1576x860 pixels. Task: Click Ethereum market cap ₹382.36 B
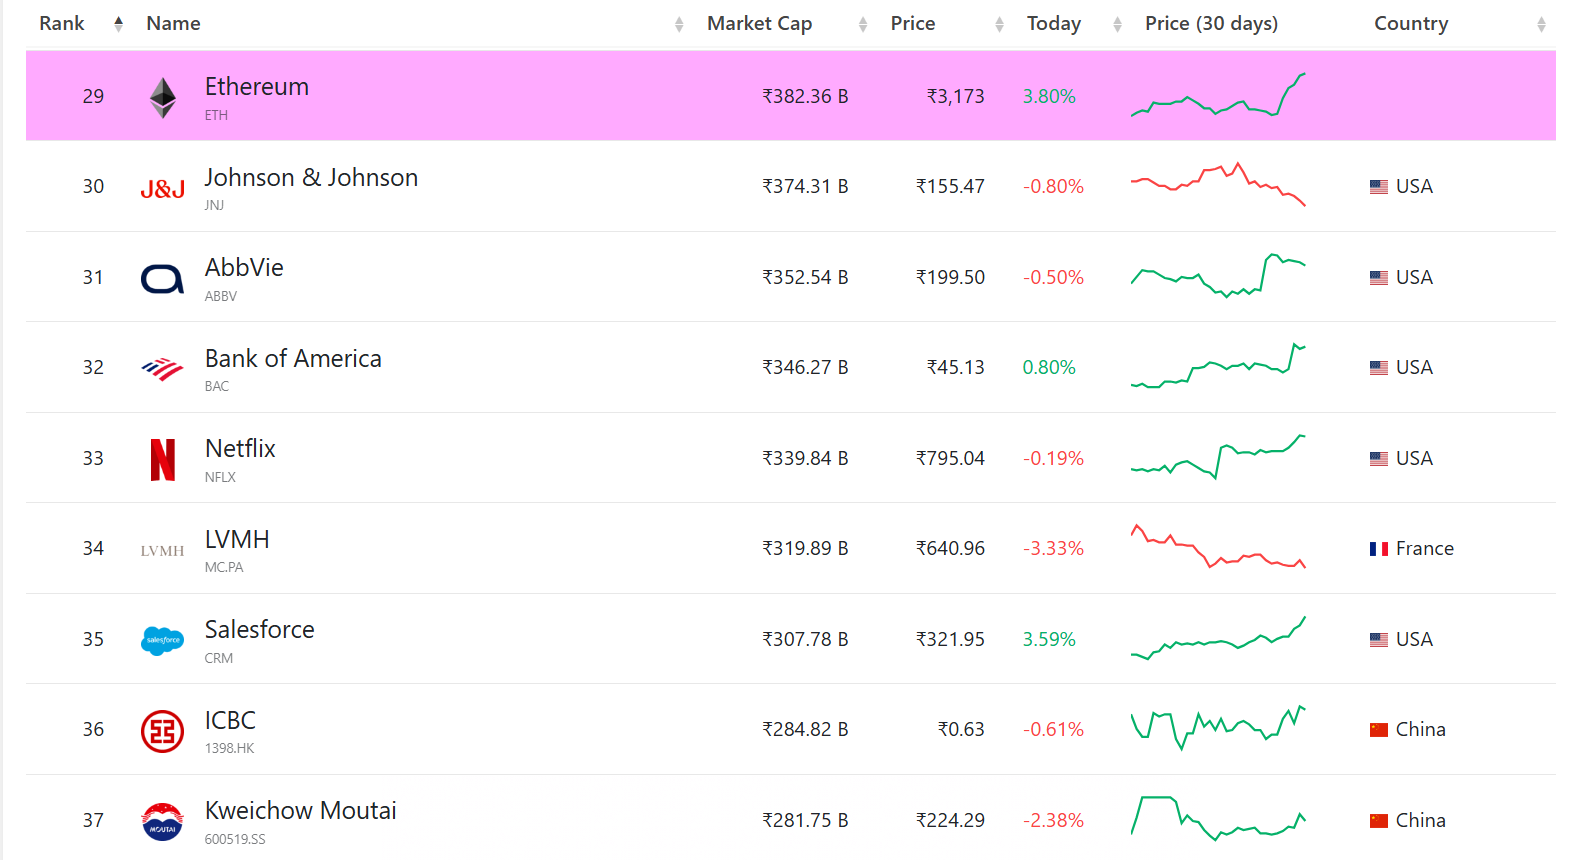click(x=805, y=96)
